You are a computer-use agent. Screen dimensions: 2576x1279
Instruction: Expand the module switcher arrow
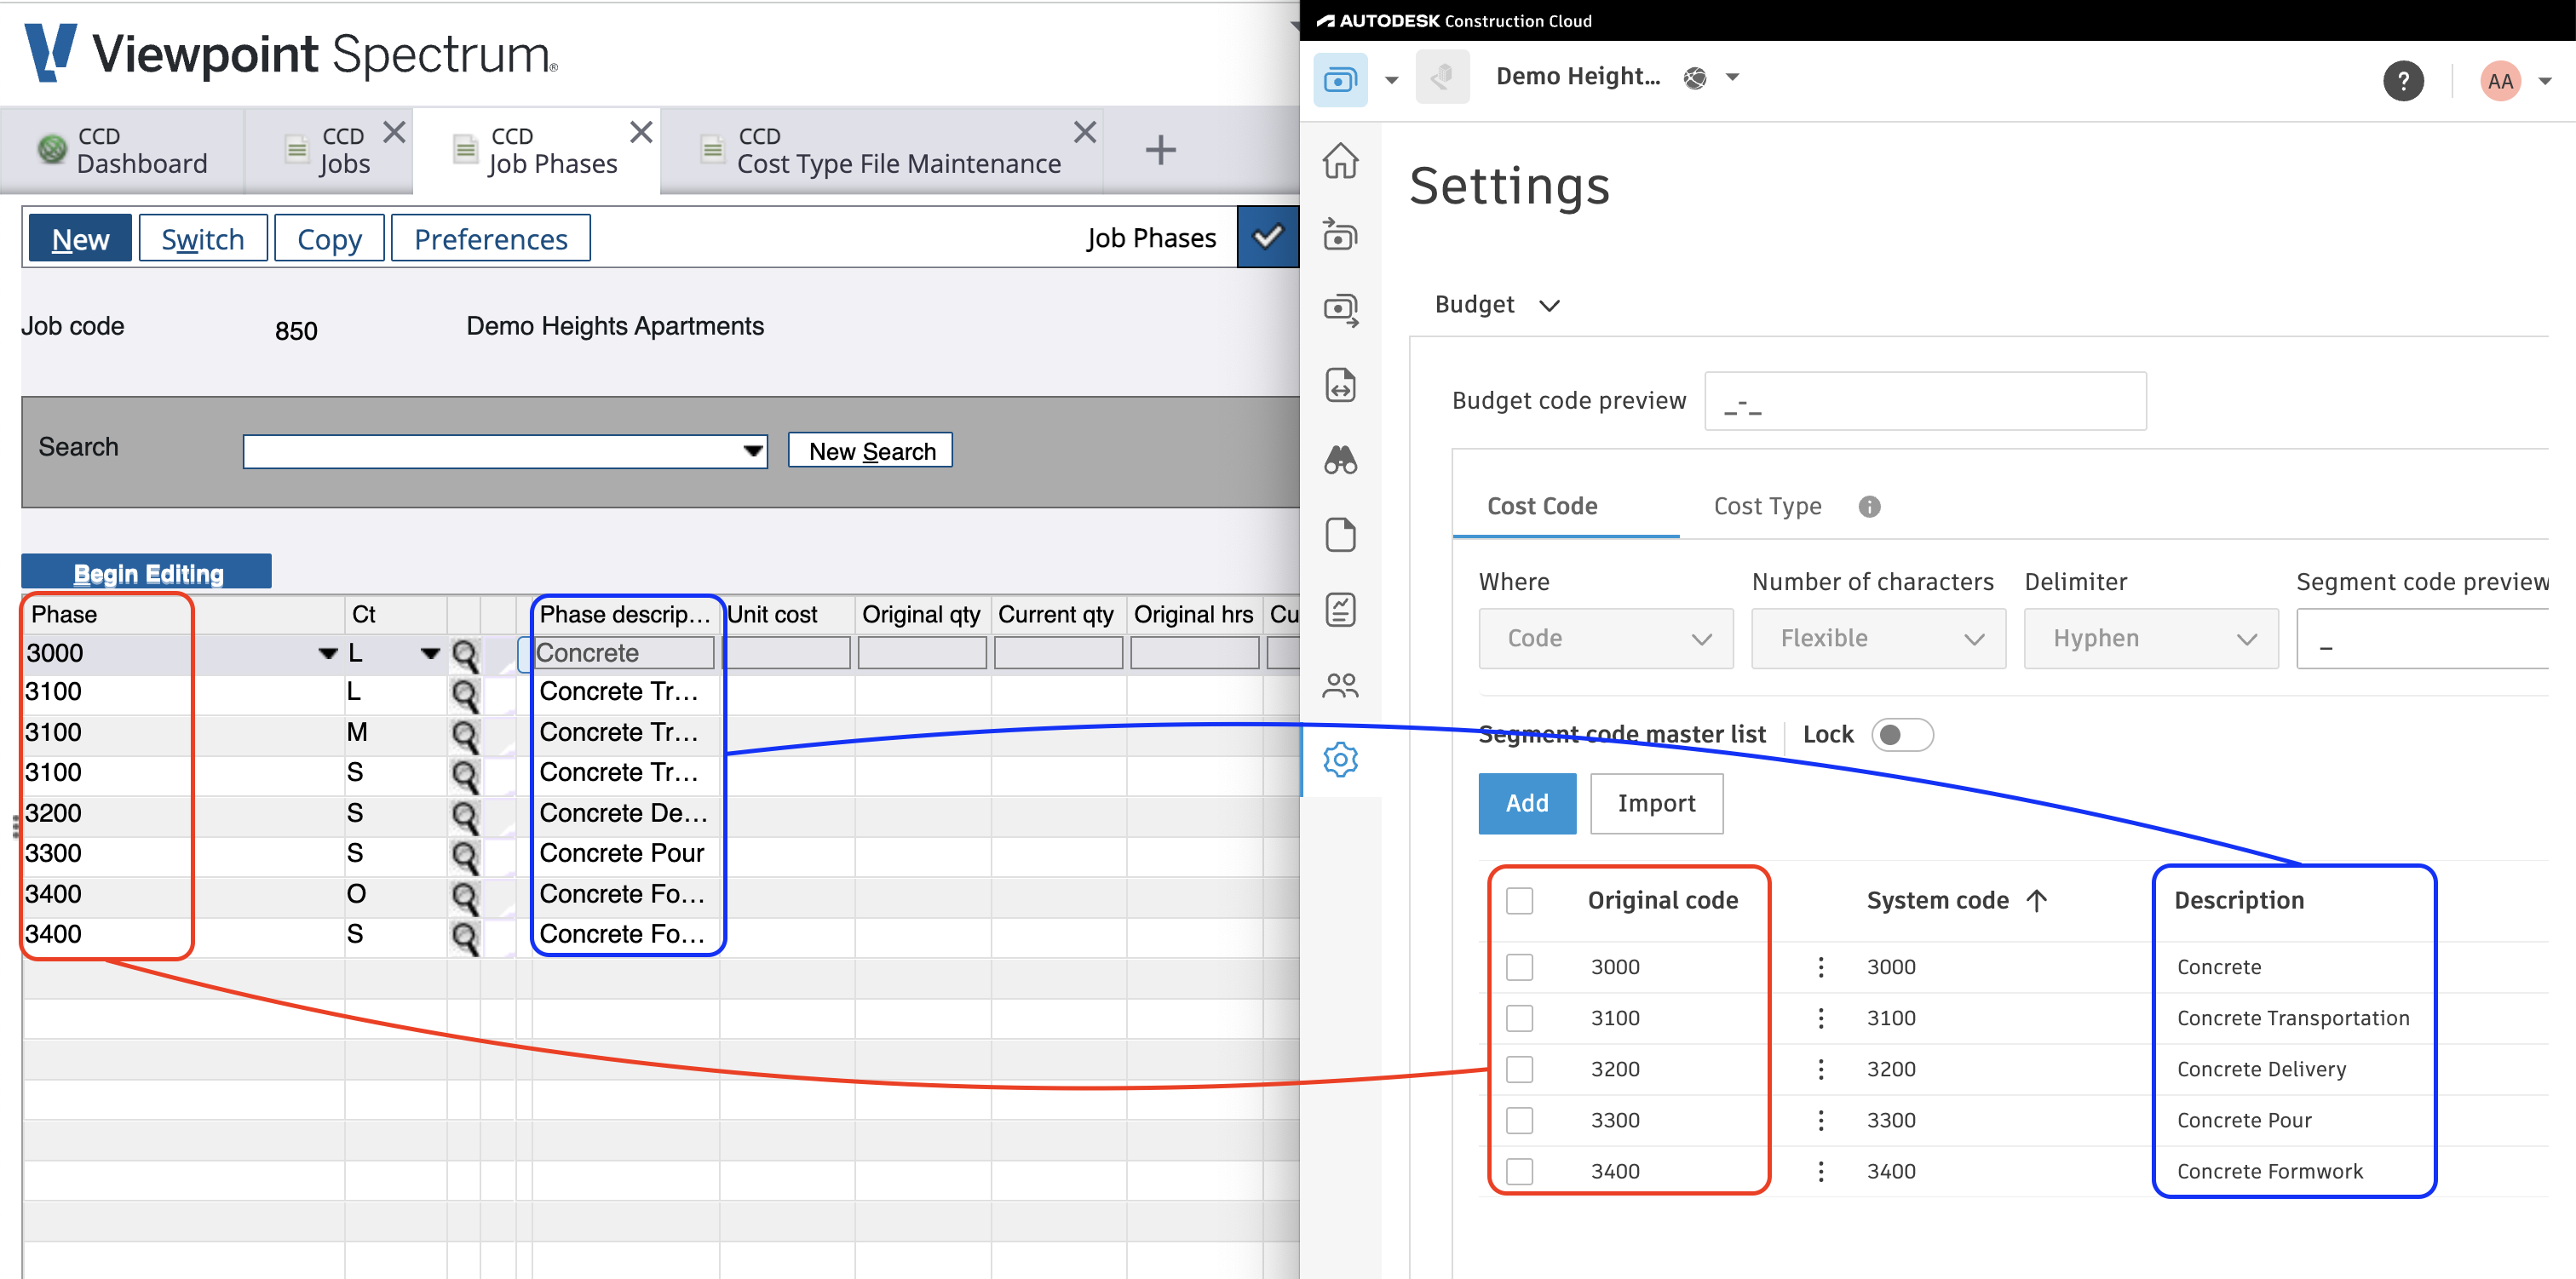[x=1391, y=80]
